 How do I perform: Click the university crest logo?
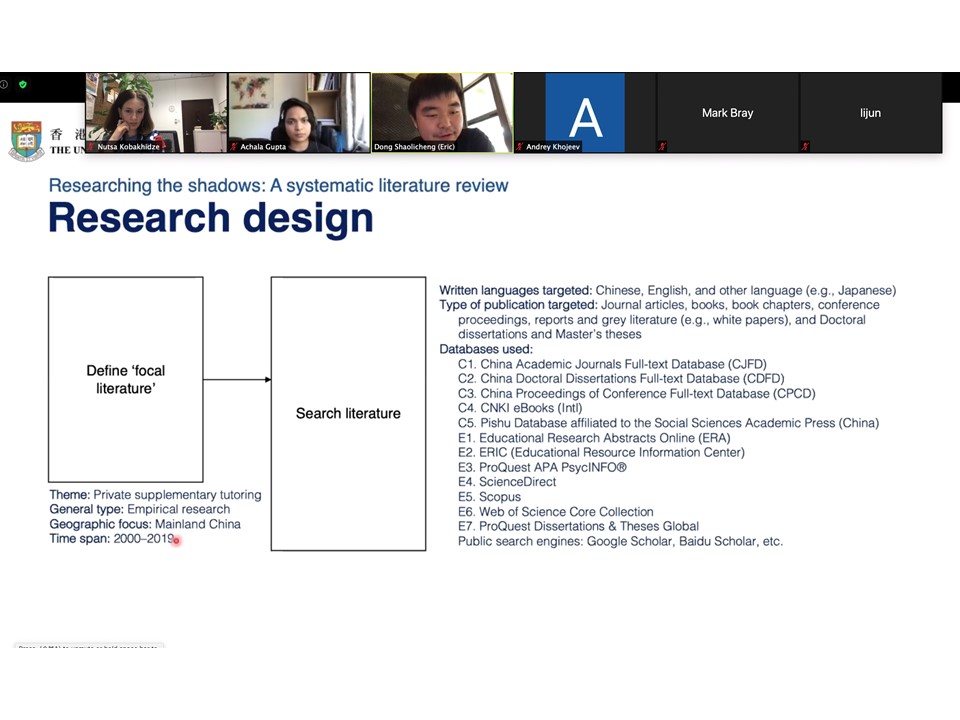click(27, 141)
